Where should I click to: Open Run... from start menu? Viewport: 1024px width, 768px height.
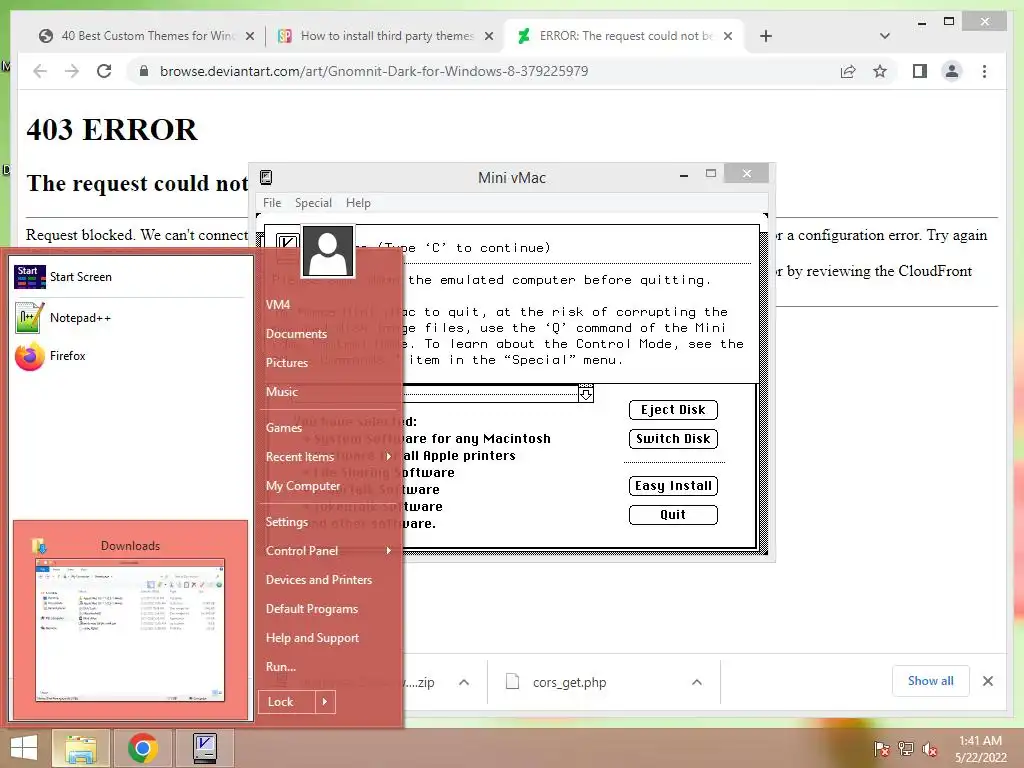tap(281, 667)
